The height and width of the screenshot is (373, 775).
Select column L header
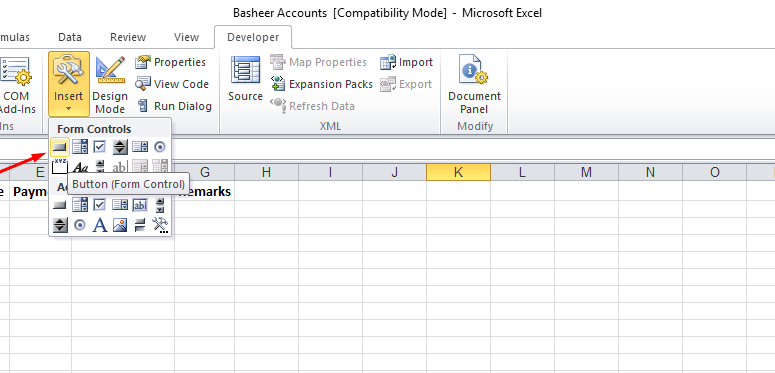[522, 172]
